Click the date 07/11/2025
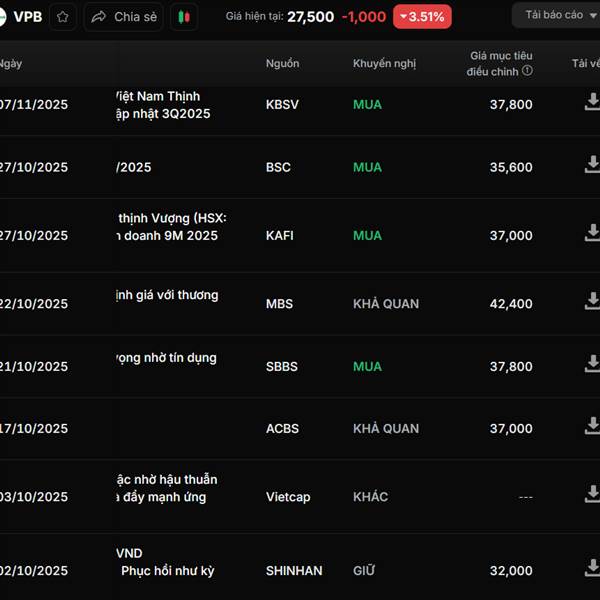600x600 pixels. tap(34, 104)
